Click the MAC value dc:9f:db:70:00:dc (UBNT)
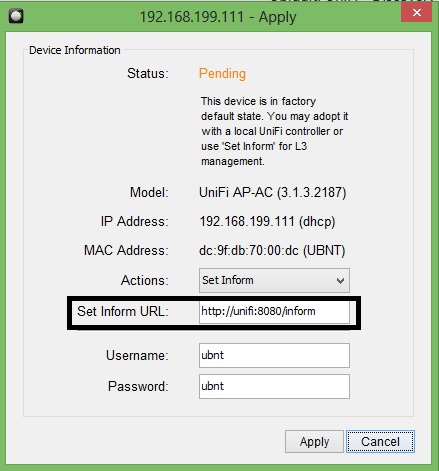Viewport: 439px width, 471px height. coord(272,251)
